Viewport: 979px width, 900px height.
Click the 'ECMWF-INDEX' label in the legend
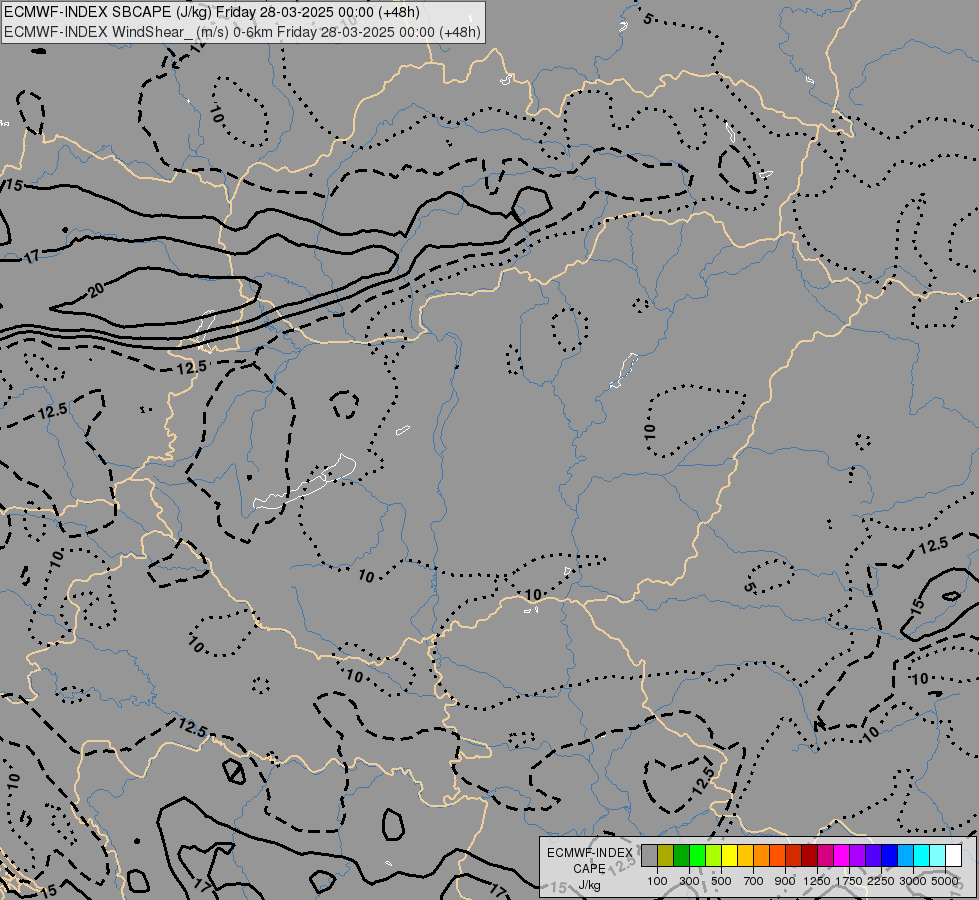tap(589, 853)
